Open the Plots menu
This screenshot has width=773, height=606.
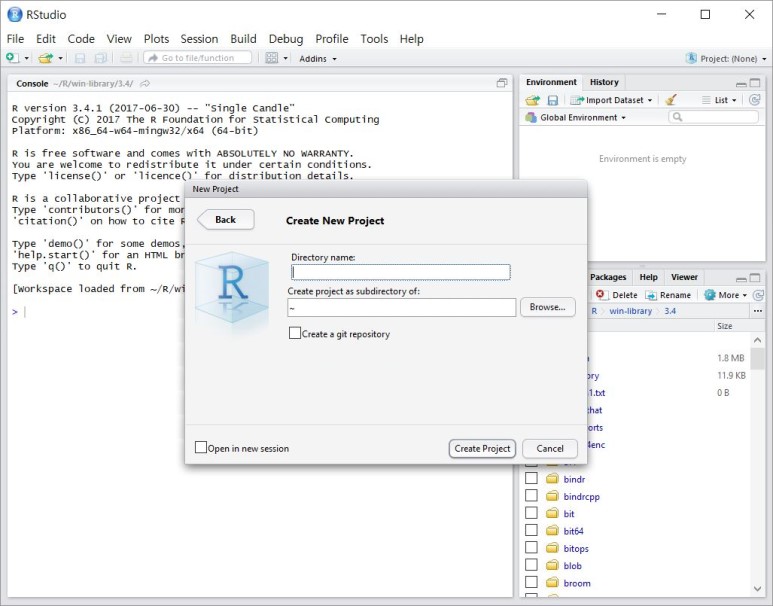pos(156,39)
